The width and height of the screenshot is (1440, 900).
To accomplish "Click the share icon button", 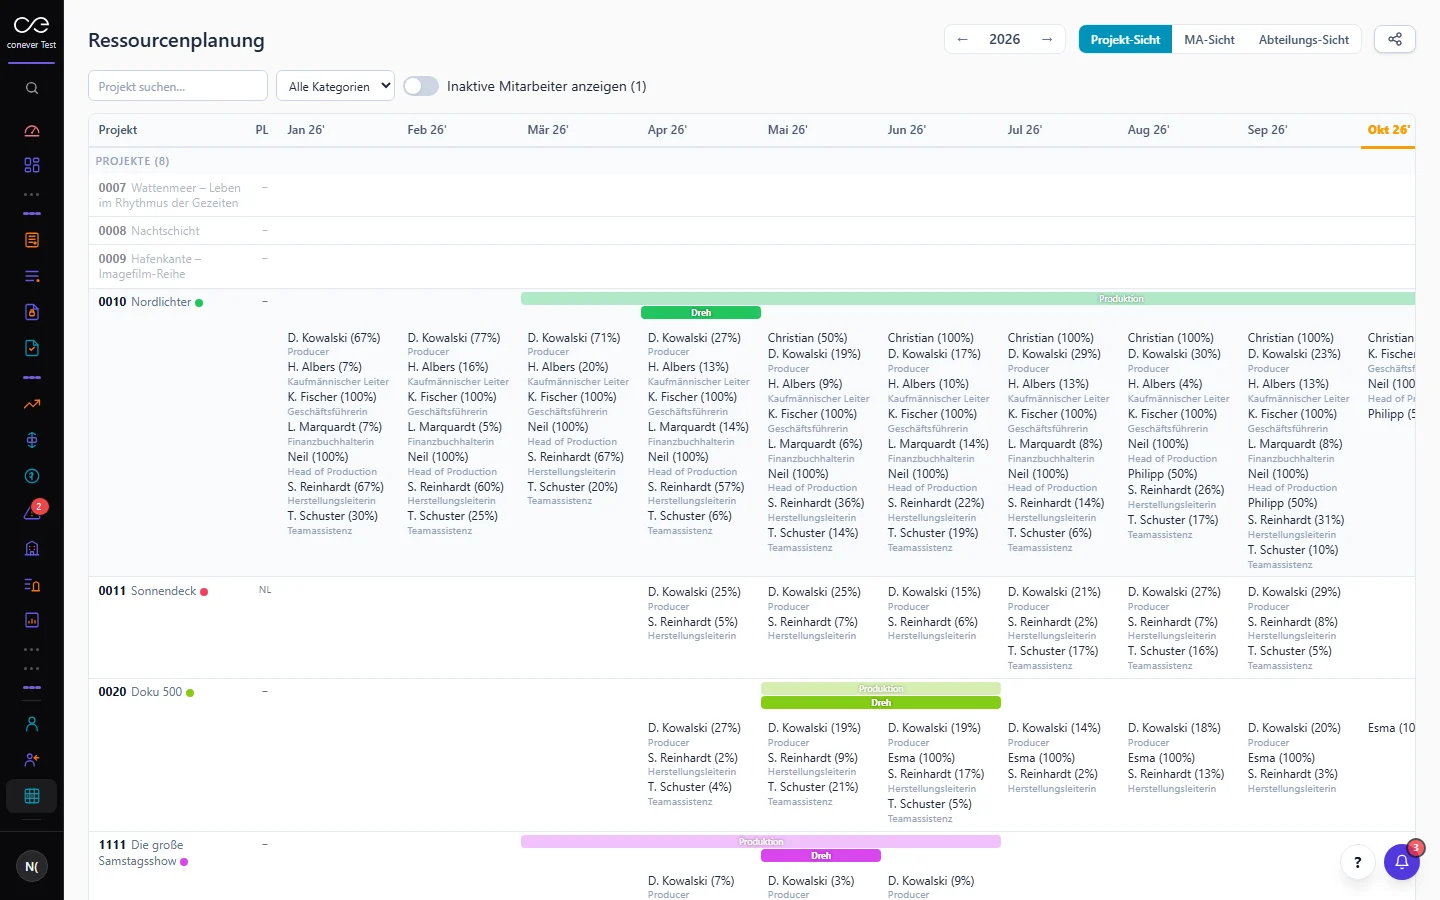I will (x=1395, y=39).
